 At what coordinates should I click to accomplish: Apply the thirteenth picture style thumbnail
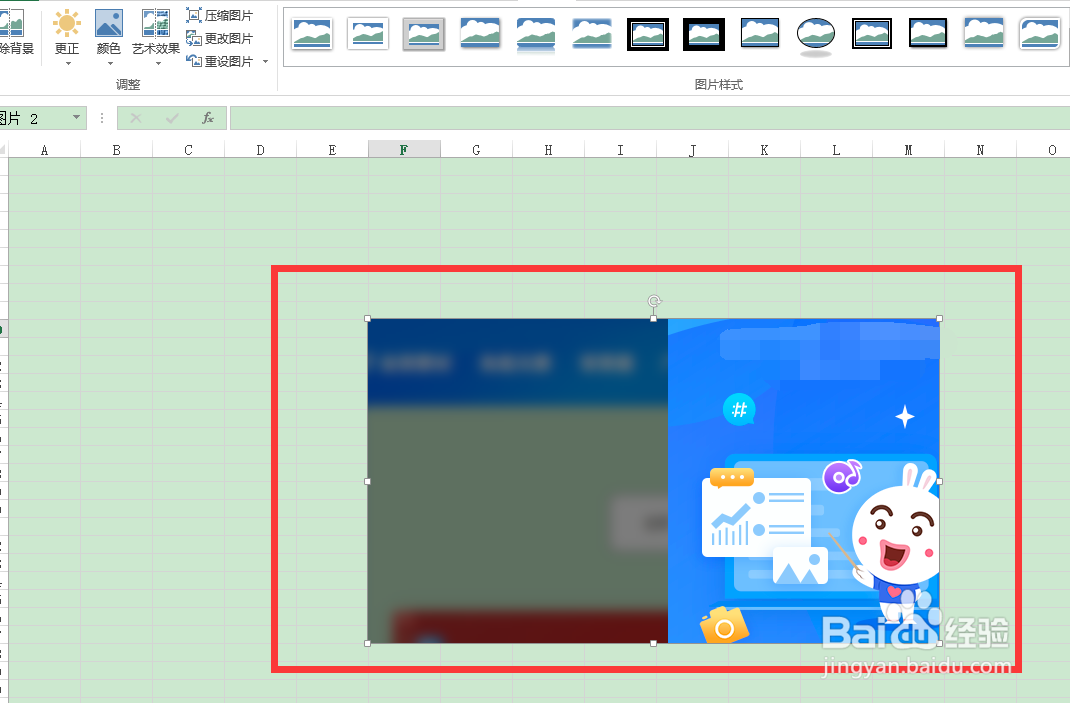983,33
